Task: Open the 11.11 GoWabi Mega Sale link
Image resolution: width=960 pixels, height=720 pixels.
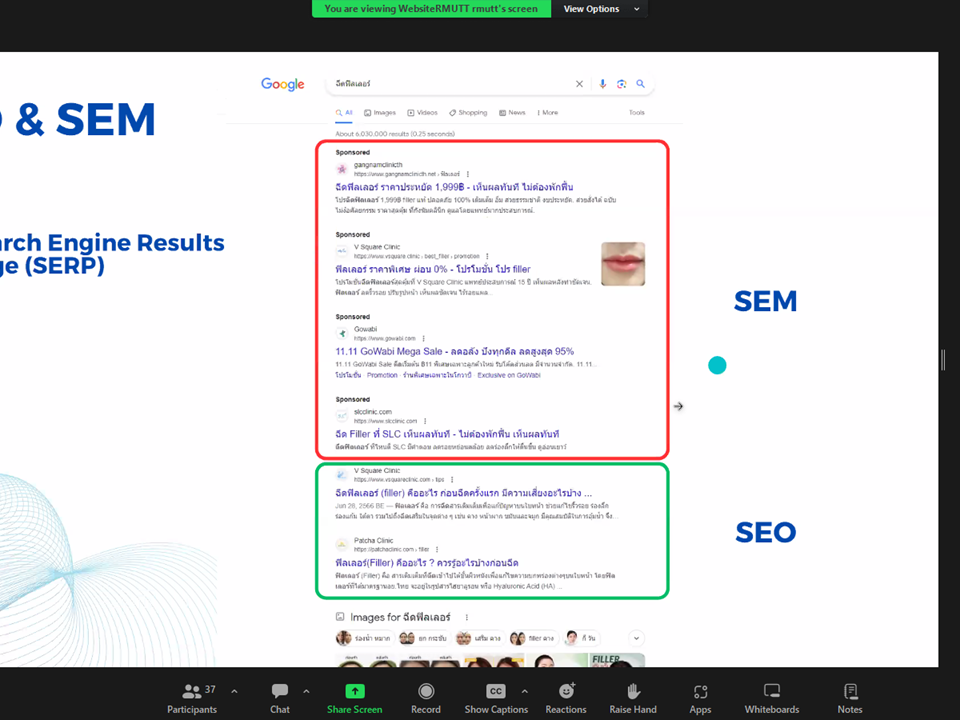Action: click(x=454, y=351)
